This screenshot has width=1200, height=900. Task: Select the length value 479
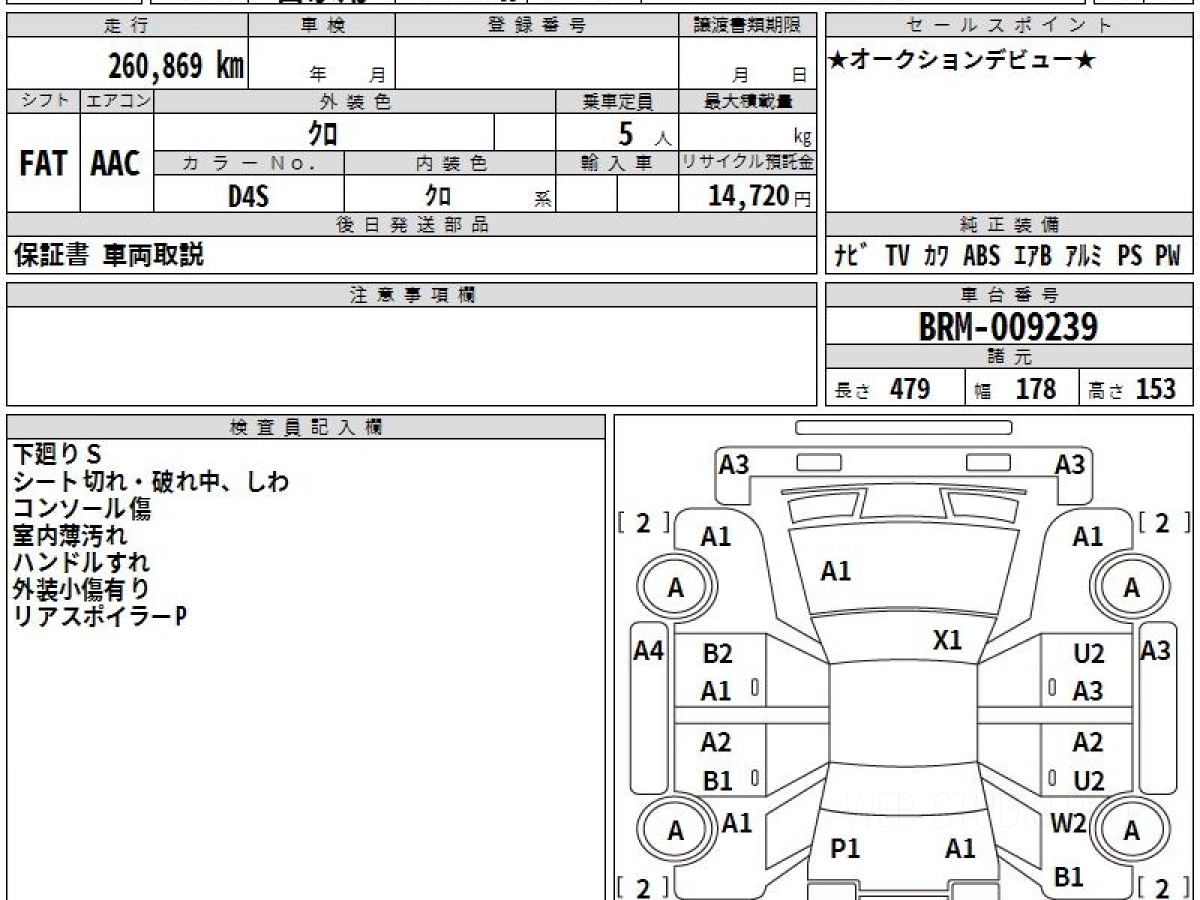pos(910,389)
